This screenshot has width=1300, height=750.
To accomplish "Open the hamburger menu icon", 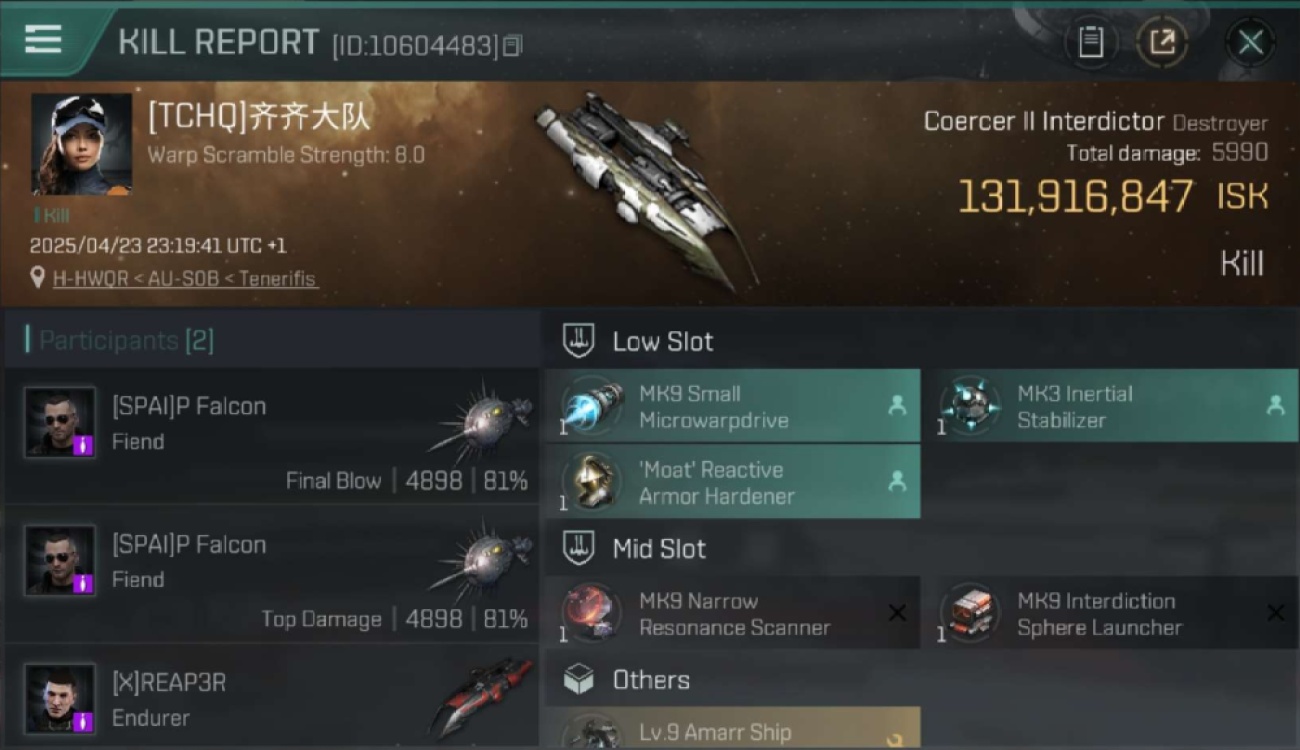I will tap(43, 40).
